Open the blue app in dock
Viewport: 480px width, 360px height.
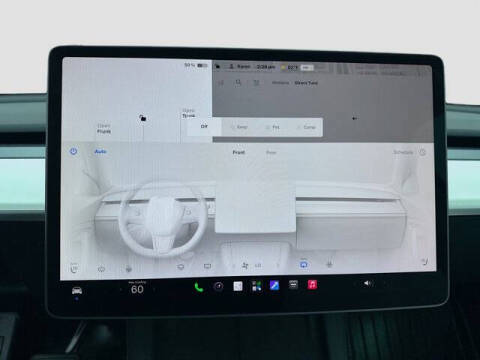click(274, 285)
